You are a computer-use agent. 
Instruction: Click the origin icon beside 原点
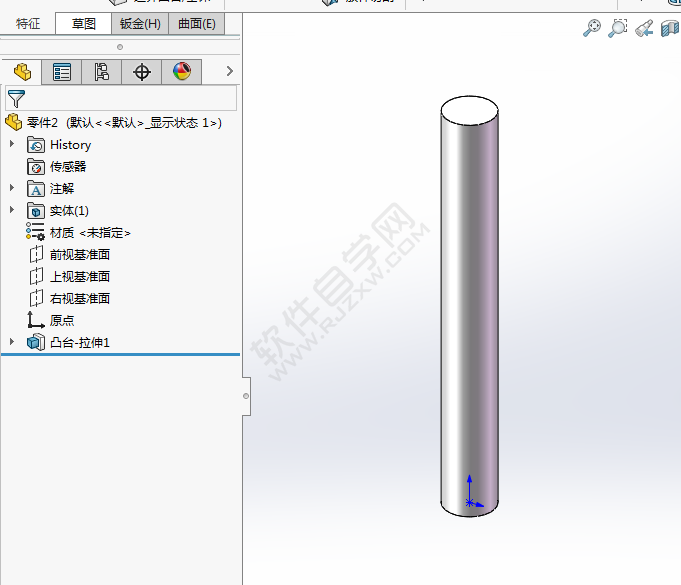[x=36, y=320]
